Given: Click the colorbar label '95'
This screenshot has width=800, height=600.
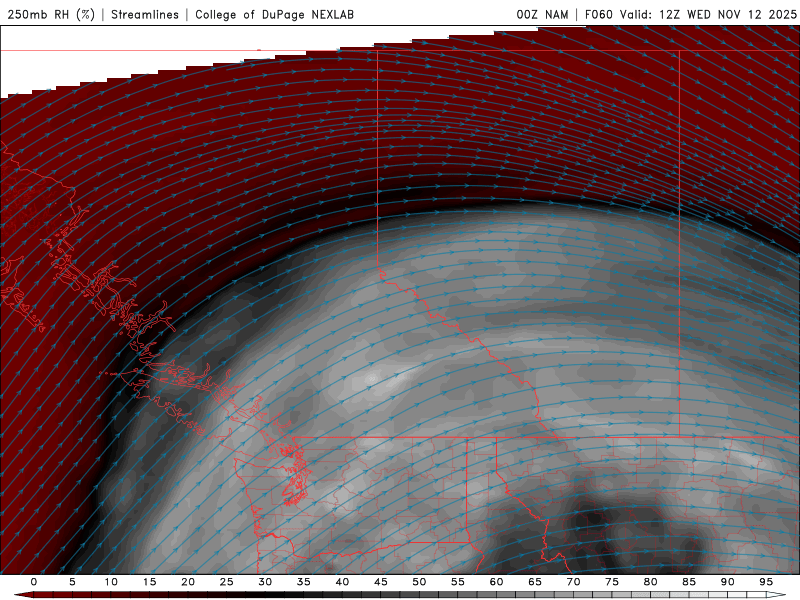Looking at the screenshot, I should click(x=766, y=582).
